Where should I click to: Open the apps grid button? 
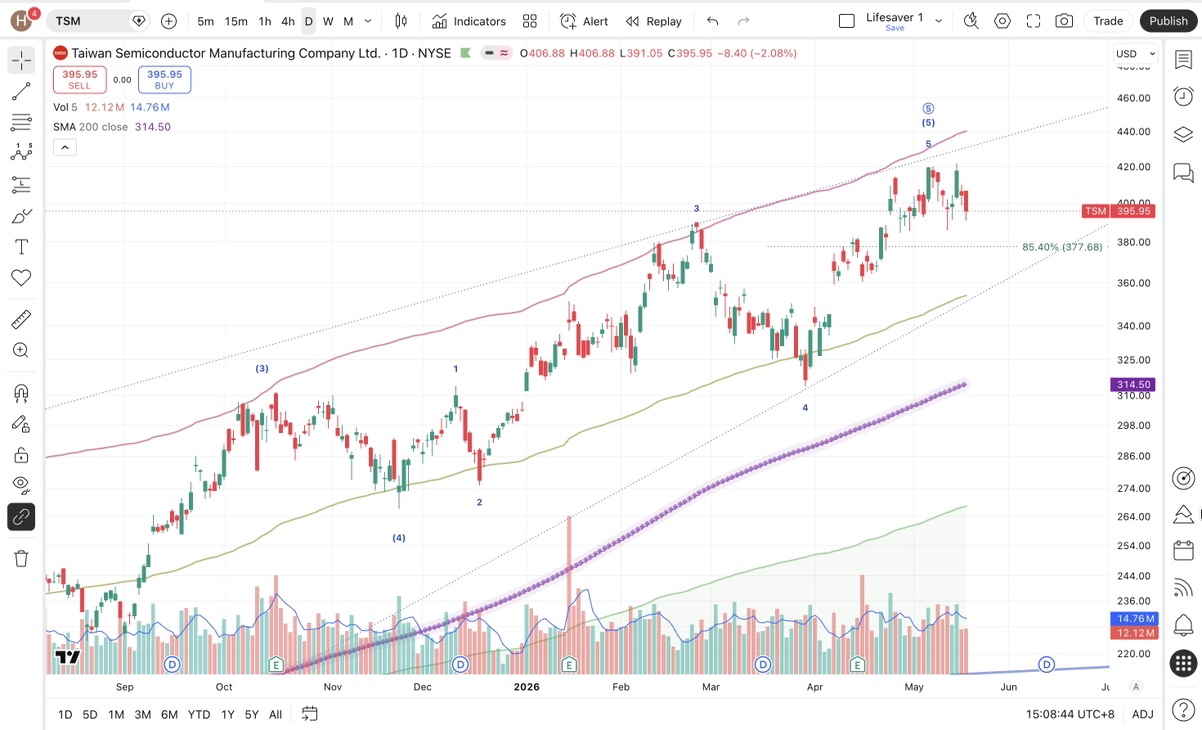[1184, 663]
